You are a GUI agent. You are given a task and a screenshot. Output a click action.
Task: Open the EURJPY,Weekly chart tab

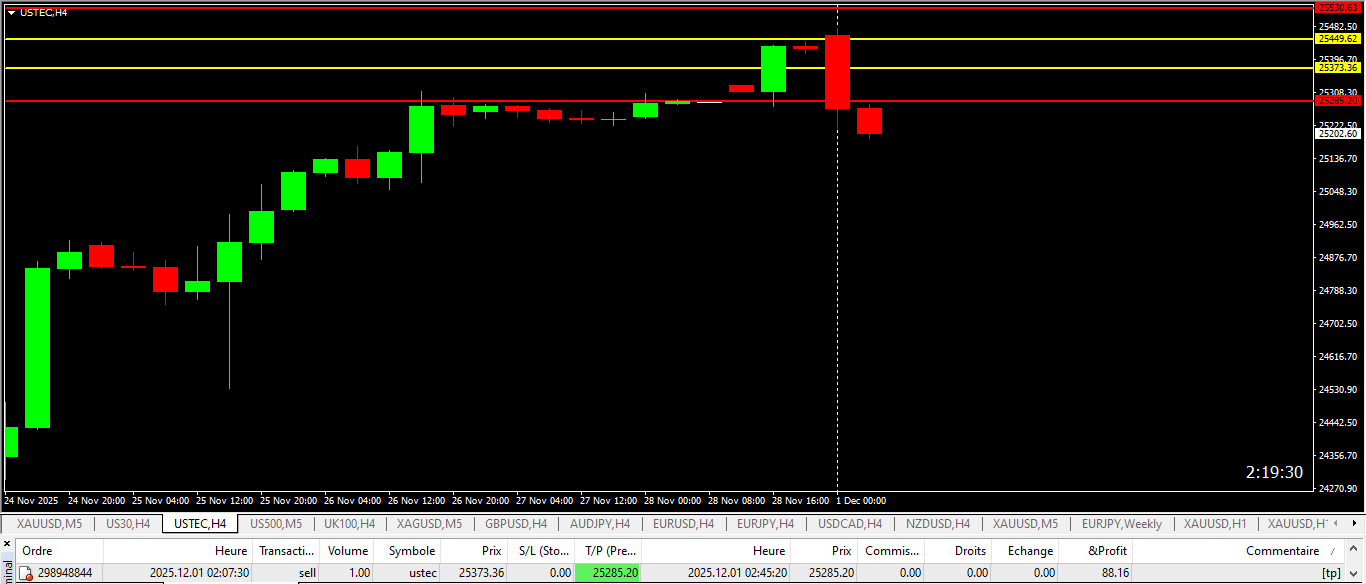click(x=1122, y=523)
